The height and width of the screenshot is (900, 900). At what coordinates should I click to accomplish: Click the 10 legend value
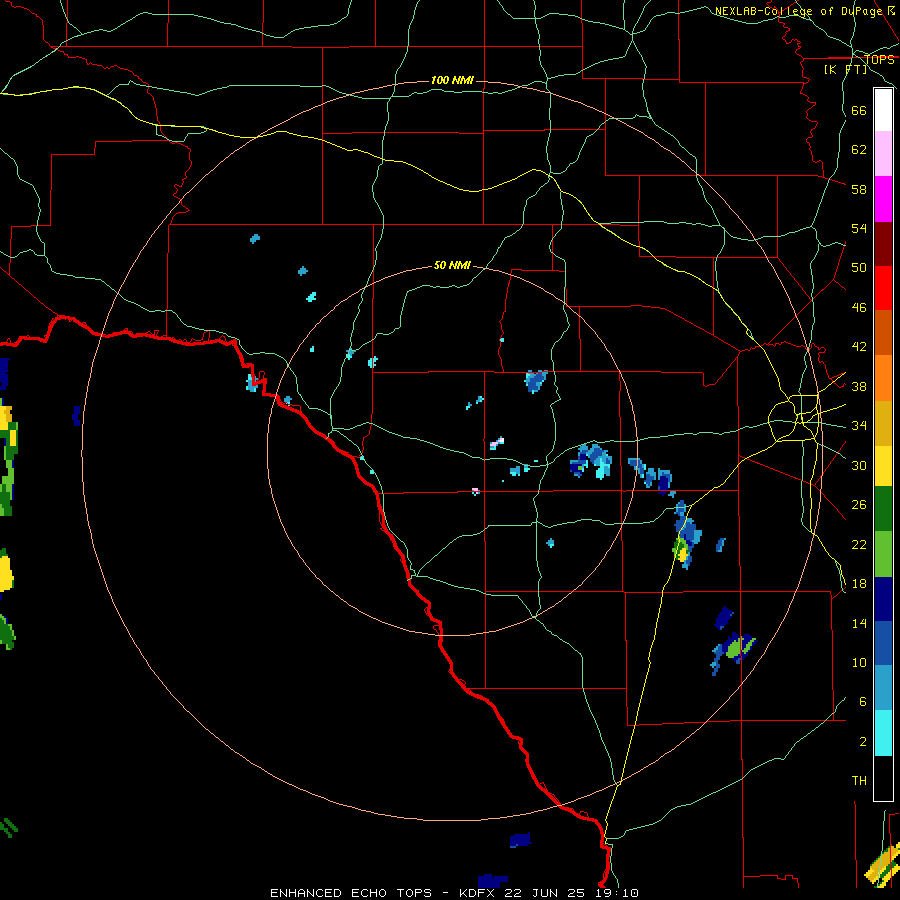pyautogui.click(x=859, y=662)
